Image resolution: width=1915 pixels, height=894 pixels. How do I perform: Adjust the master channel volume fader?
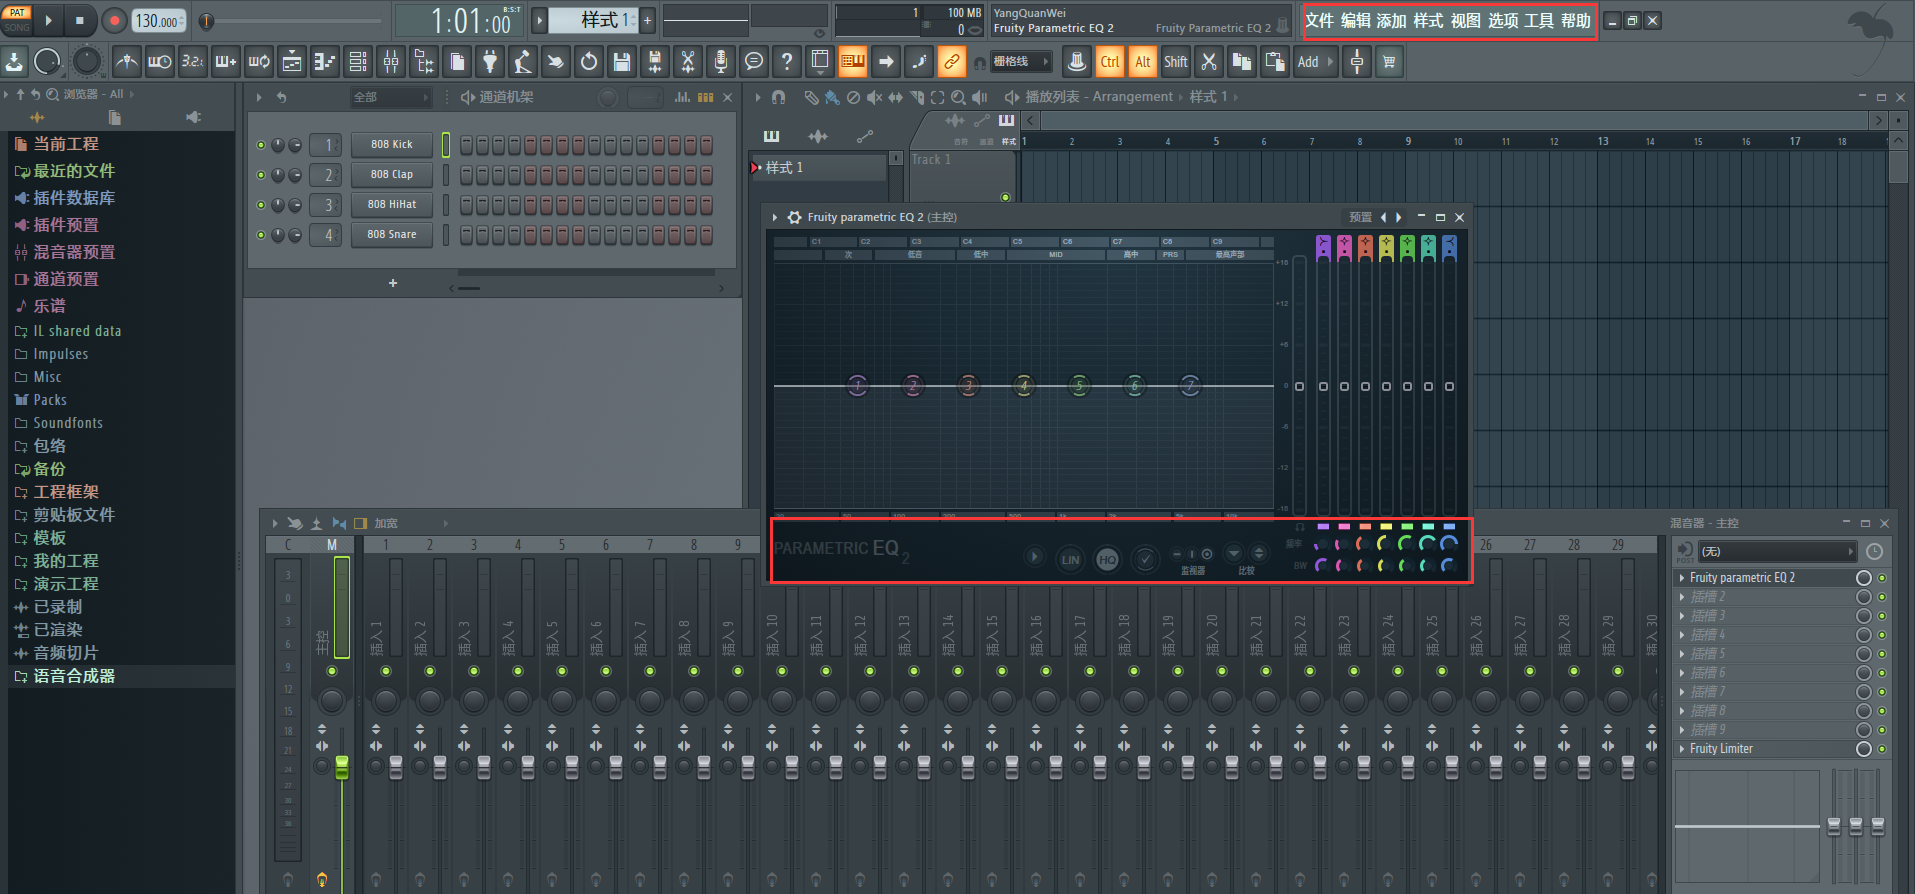pyautogui.click(x=342, y=768)
